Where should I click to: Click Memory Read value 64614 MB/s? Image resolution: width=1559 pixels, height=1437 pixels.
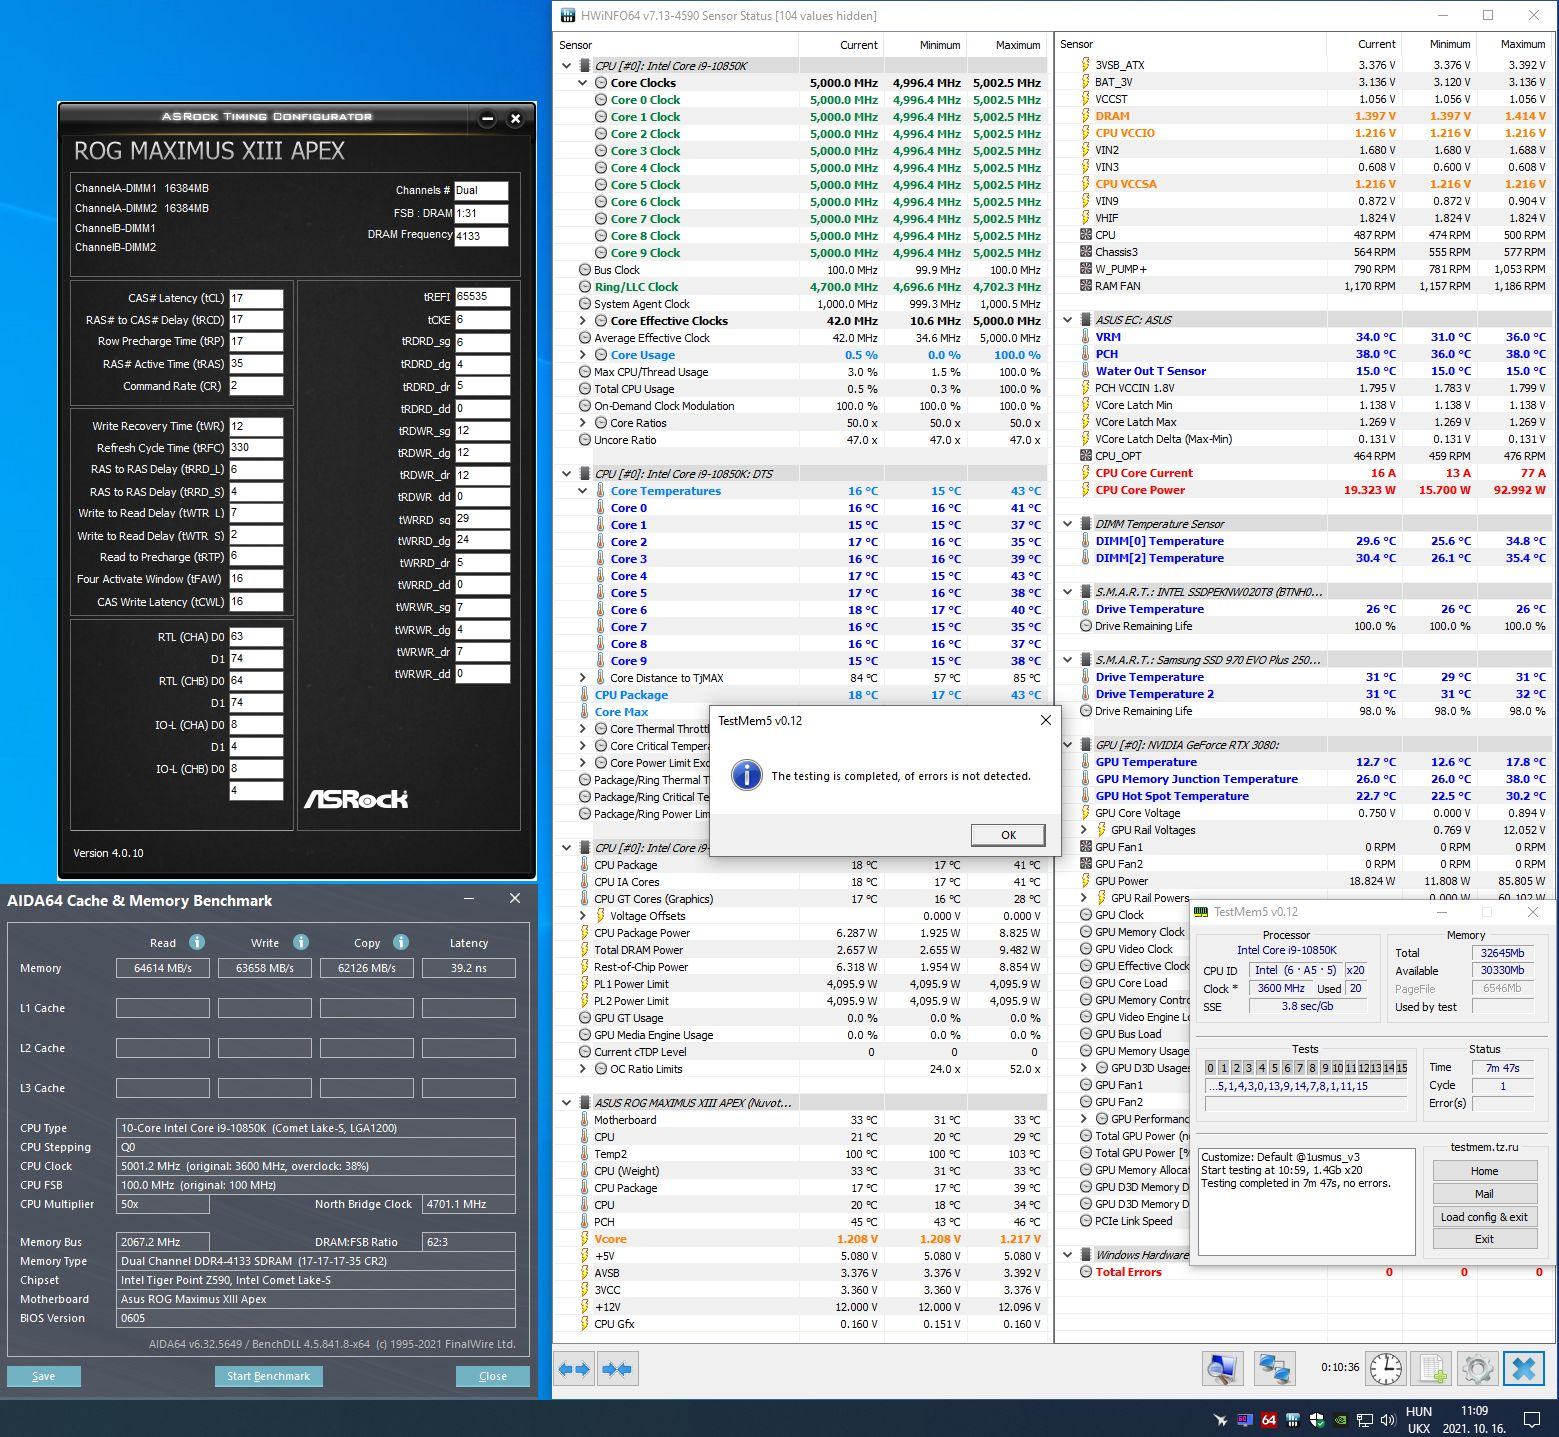coord(163,968)
